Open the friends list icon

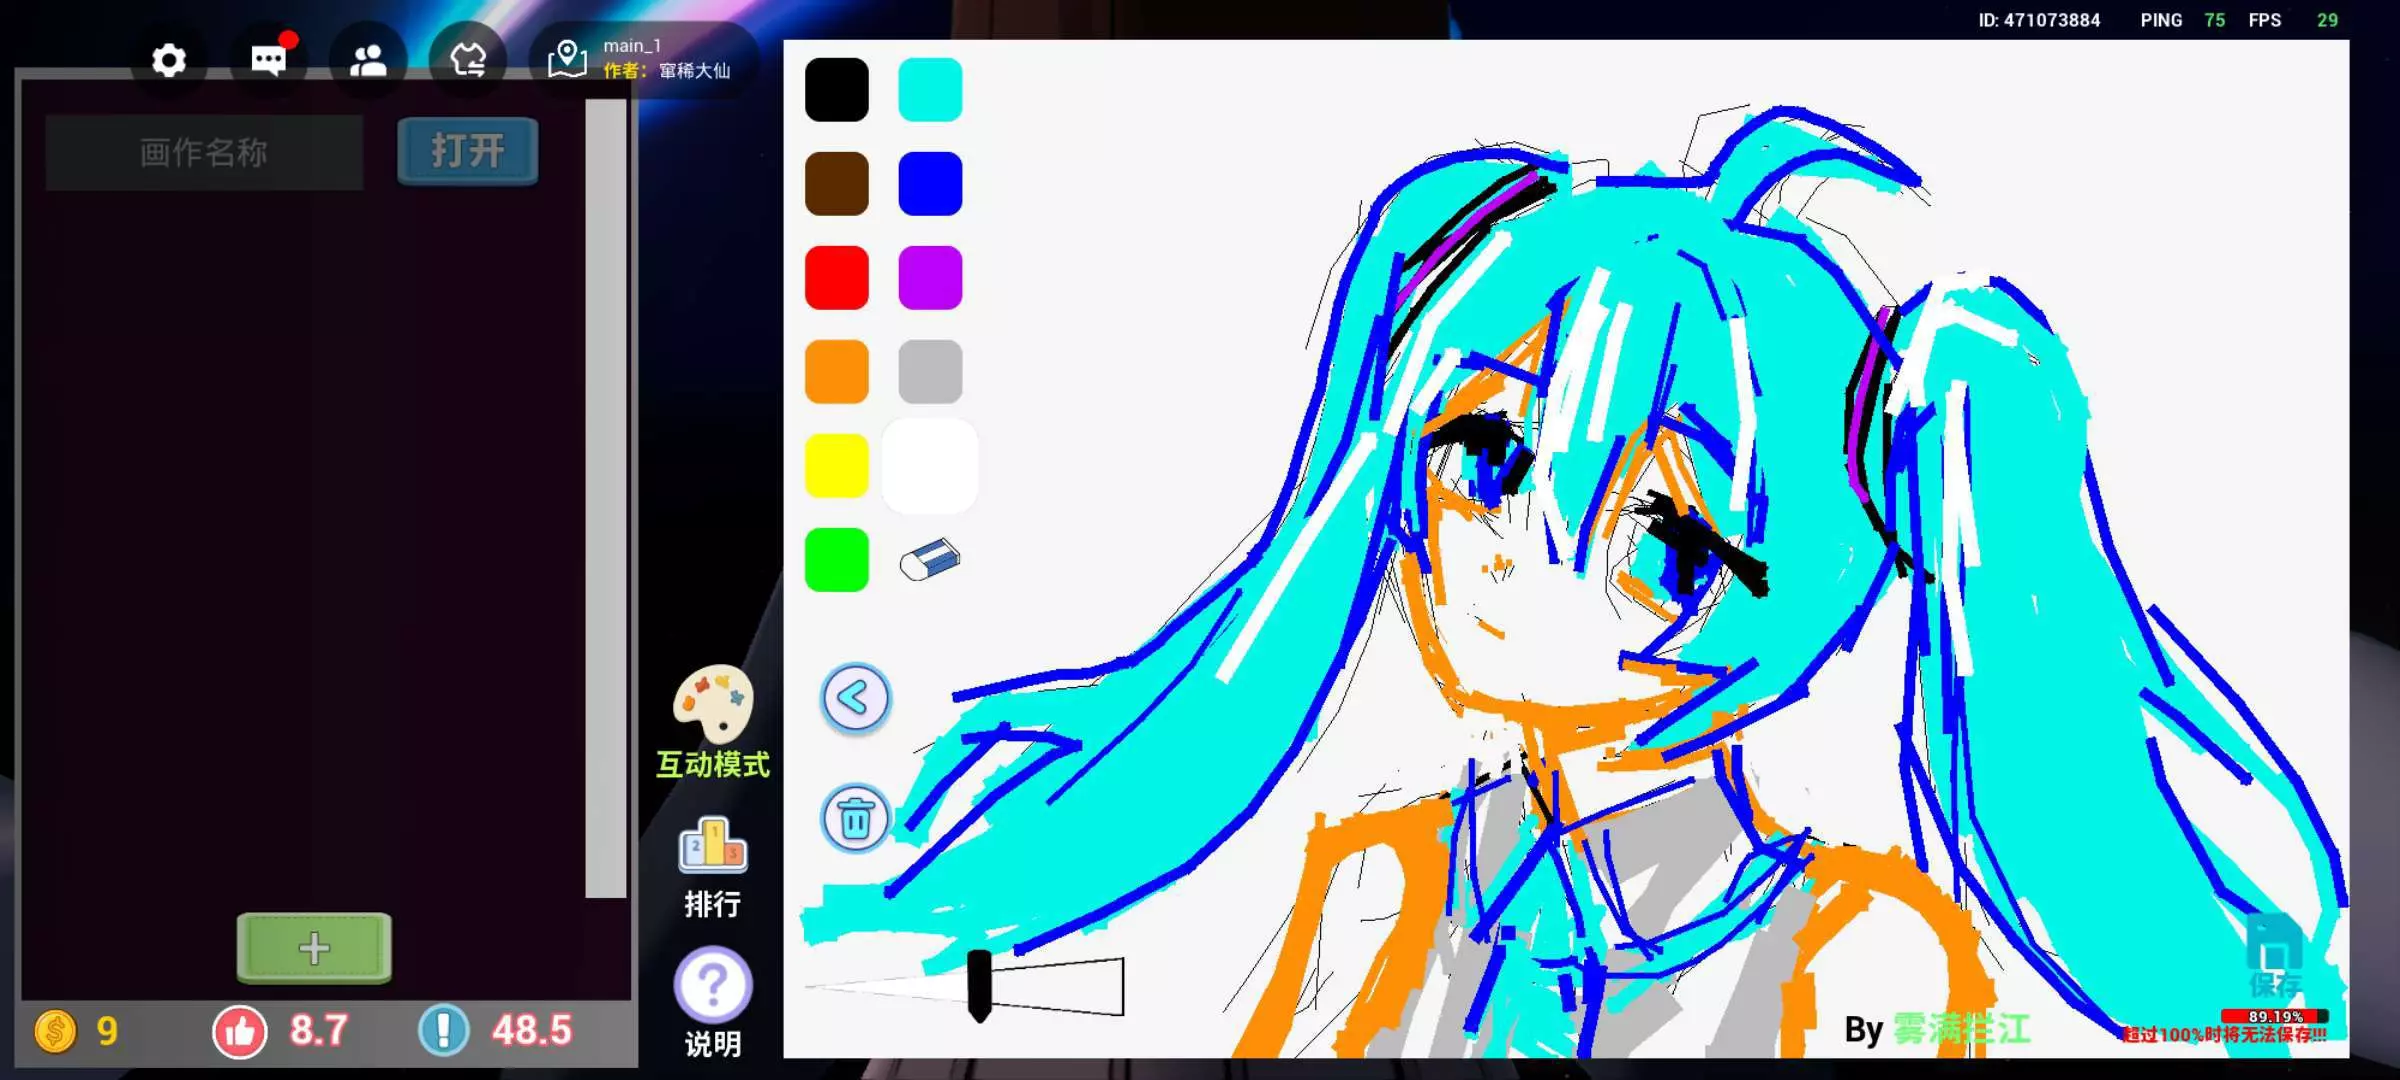(368, 61)
